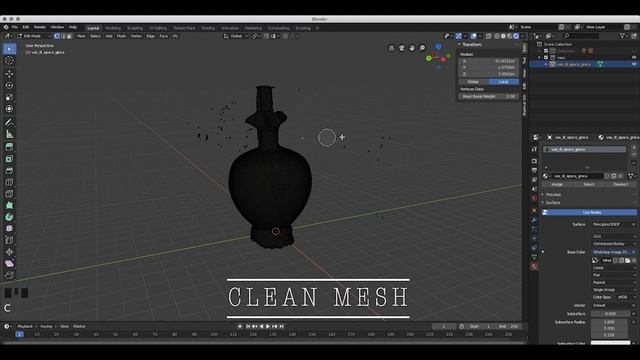The image size is (640, 360).
Task: Click the material Select button
Action: click(x=589, y=184)
